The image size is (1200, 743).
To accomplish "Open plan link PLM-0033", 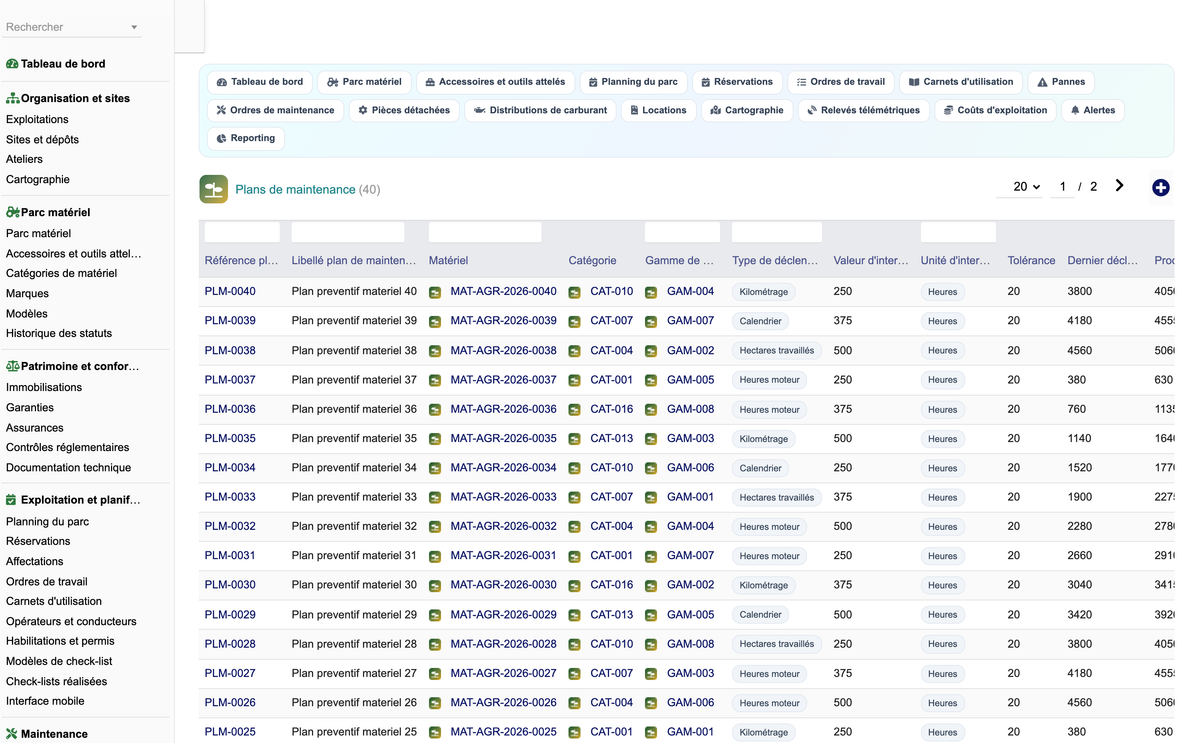I will point(230,497).
